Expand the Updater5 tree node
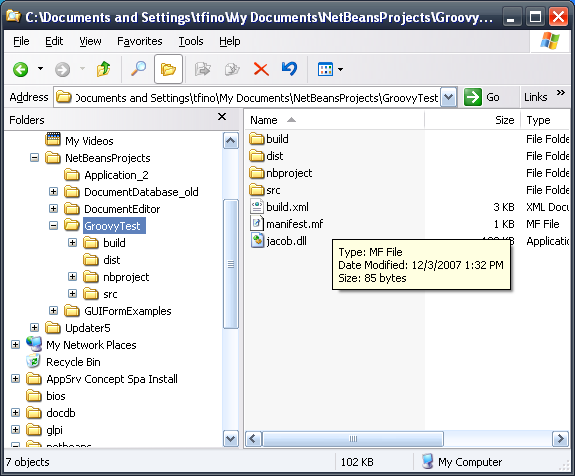 point(34,327)
